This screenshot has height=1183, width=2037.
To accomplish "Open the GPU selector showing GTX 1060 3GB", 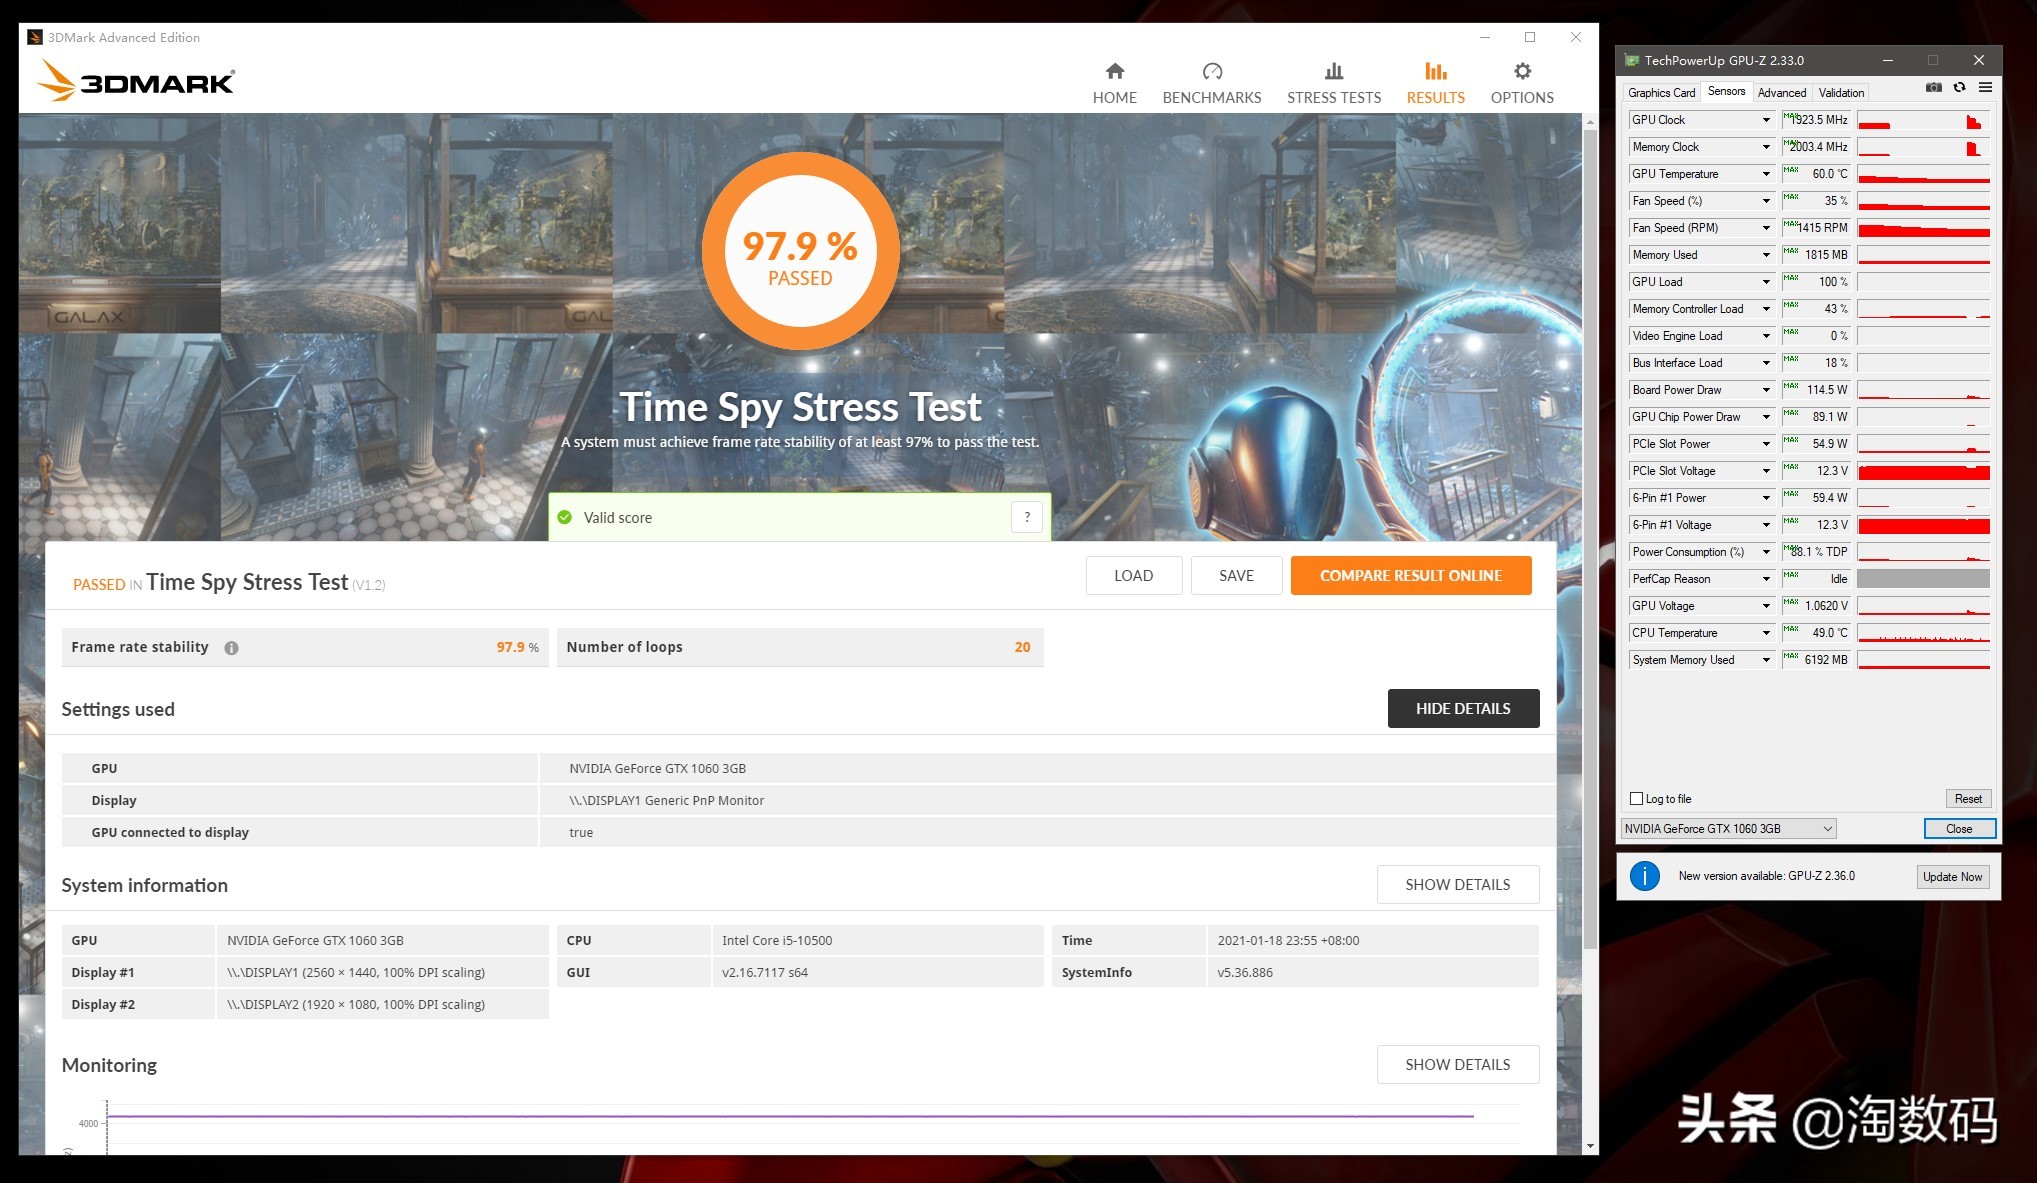I will click(1727, 828).
